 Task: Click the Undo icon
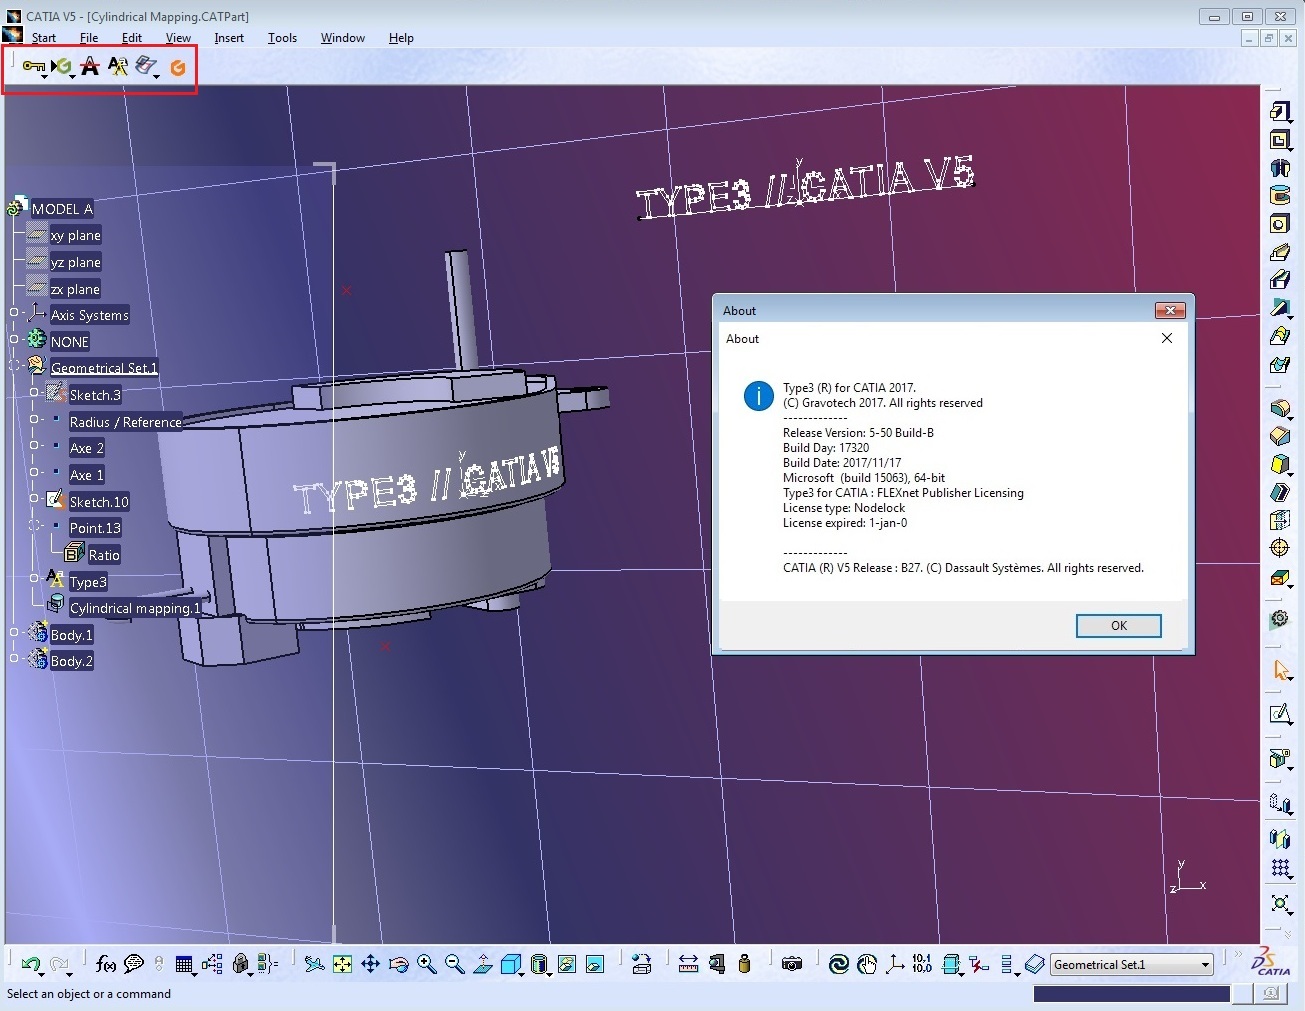(31, 964)
